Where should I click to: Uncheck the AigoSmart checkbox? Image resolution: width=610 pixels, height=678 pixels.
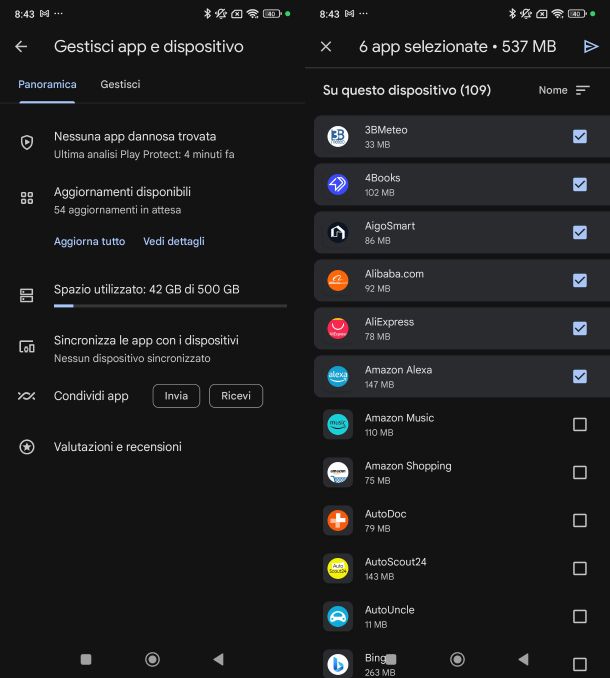(580, 233)
